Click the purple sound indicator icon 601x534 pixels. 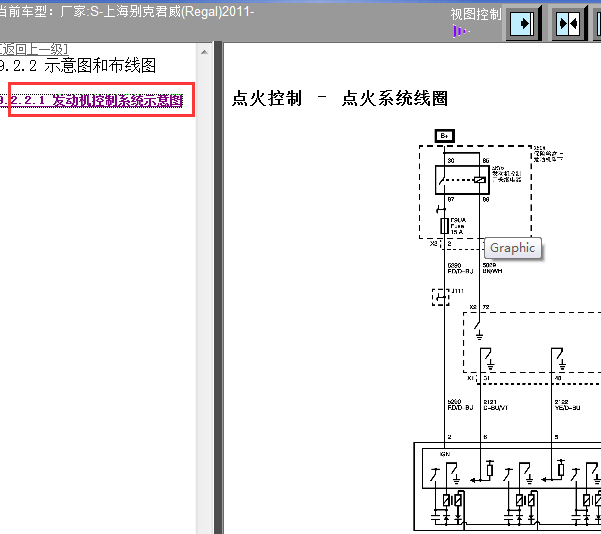pyautogui.click(x=460, y=31)
